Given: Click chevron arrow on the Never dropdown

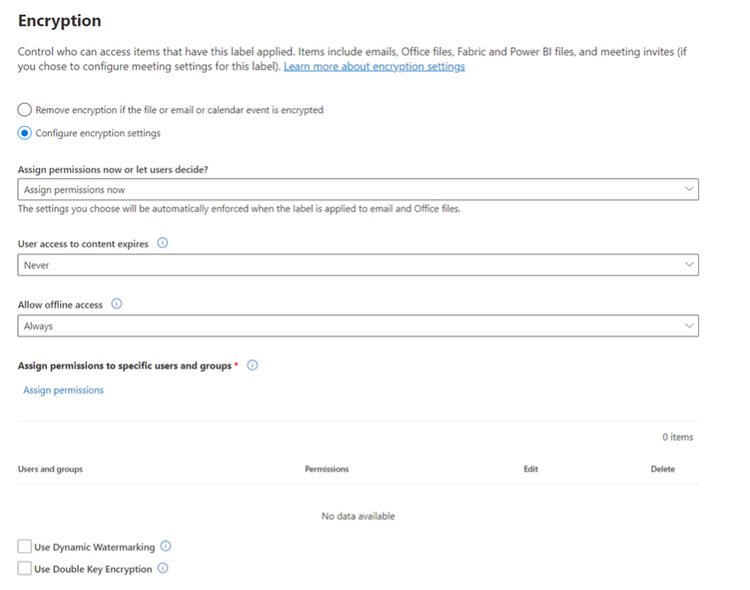Looking at the screenshot, I should pos(688,264).
